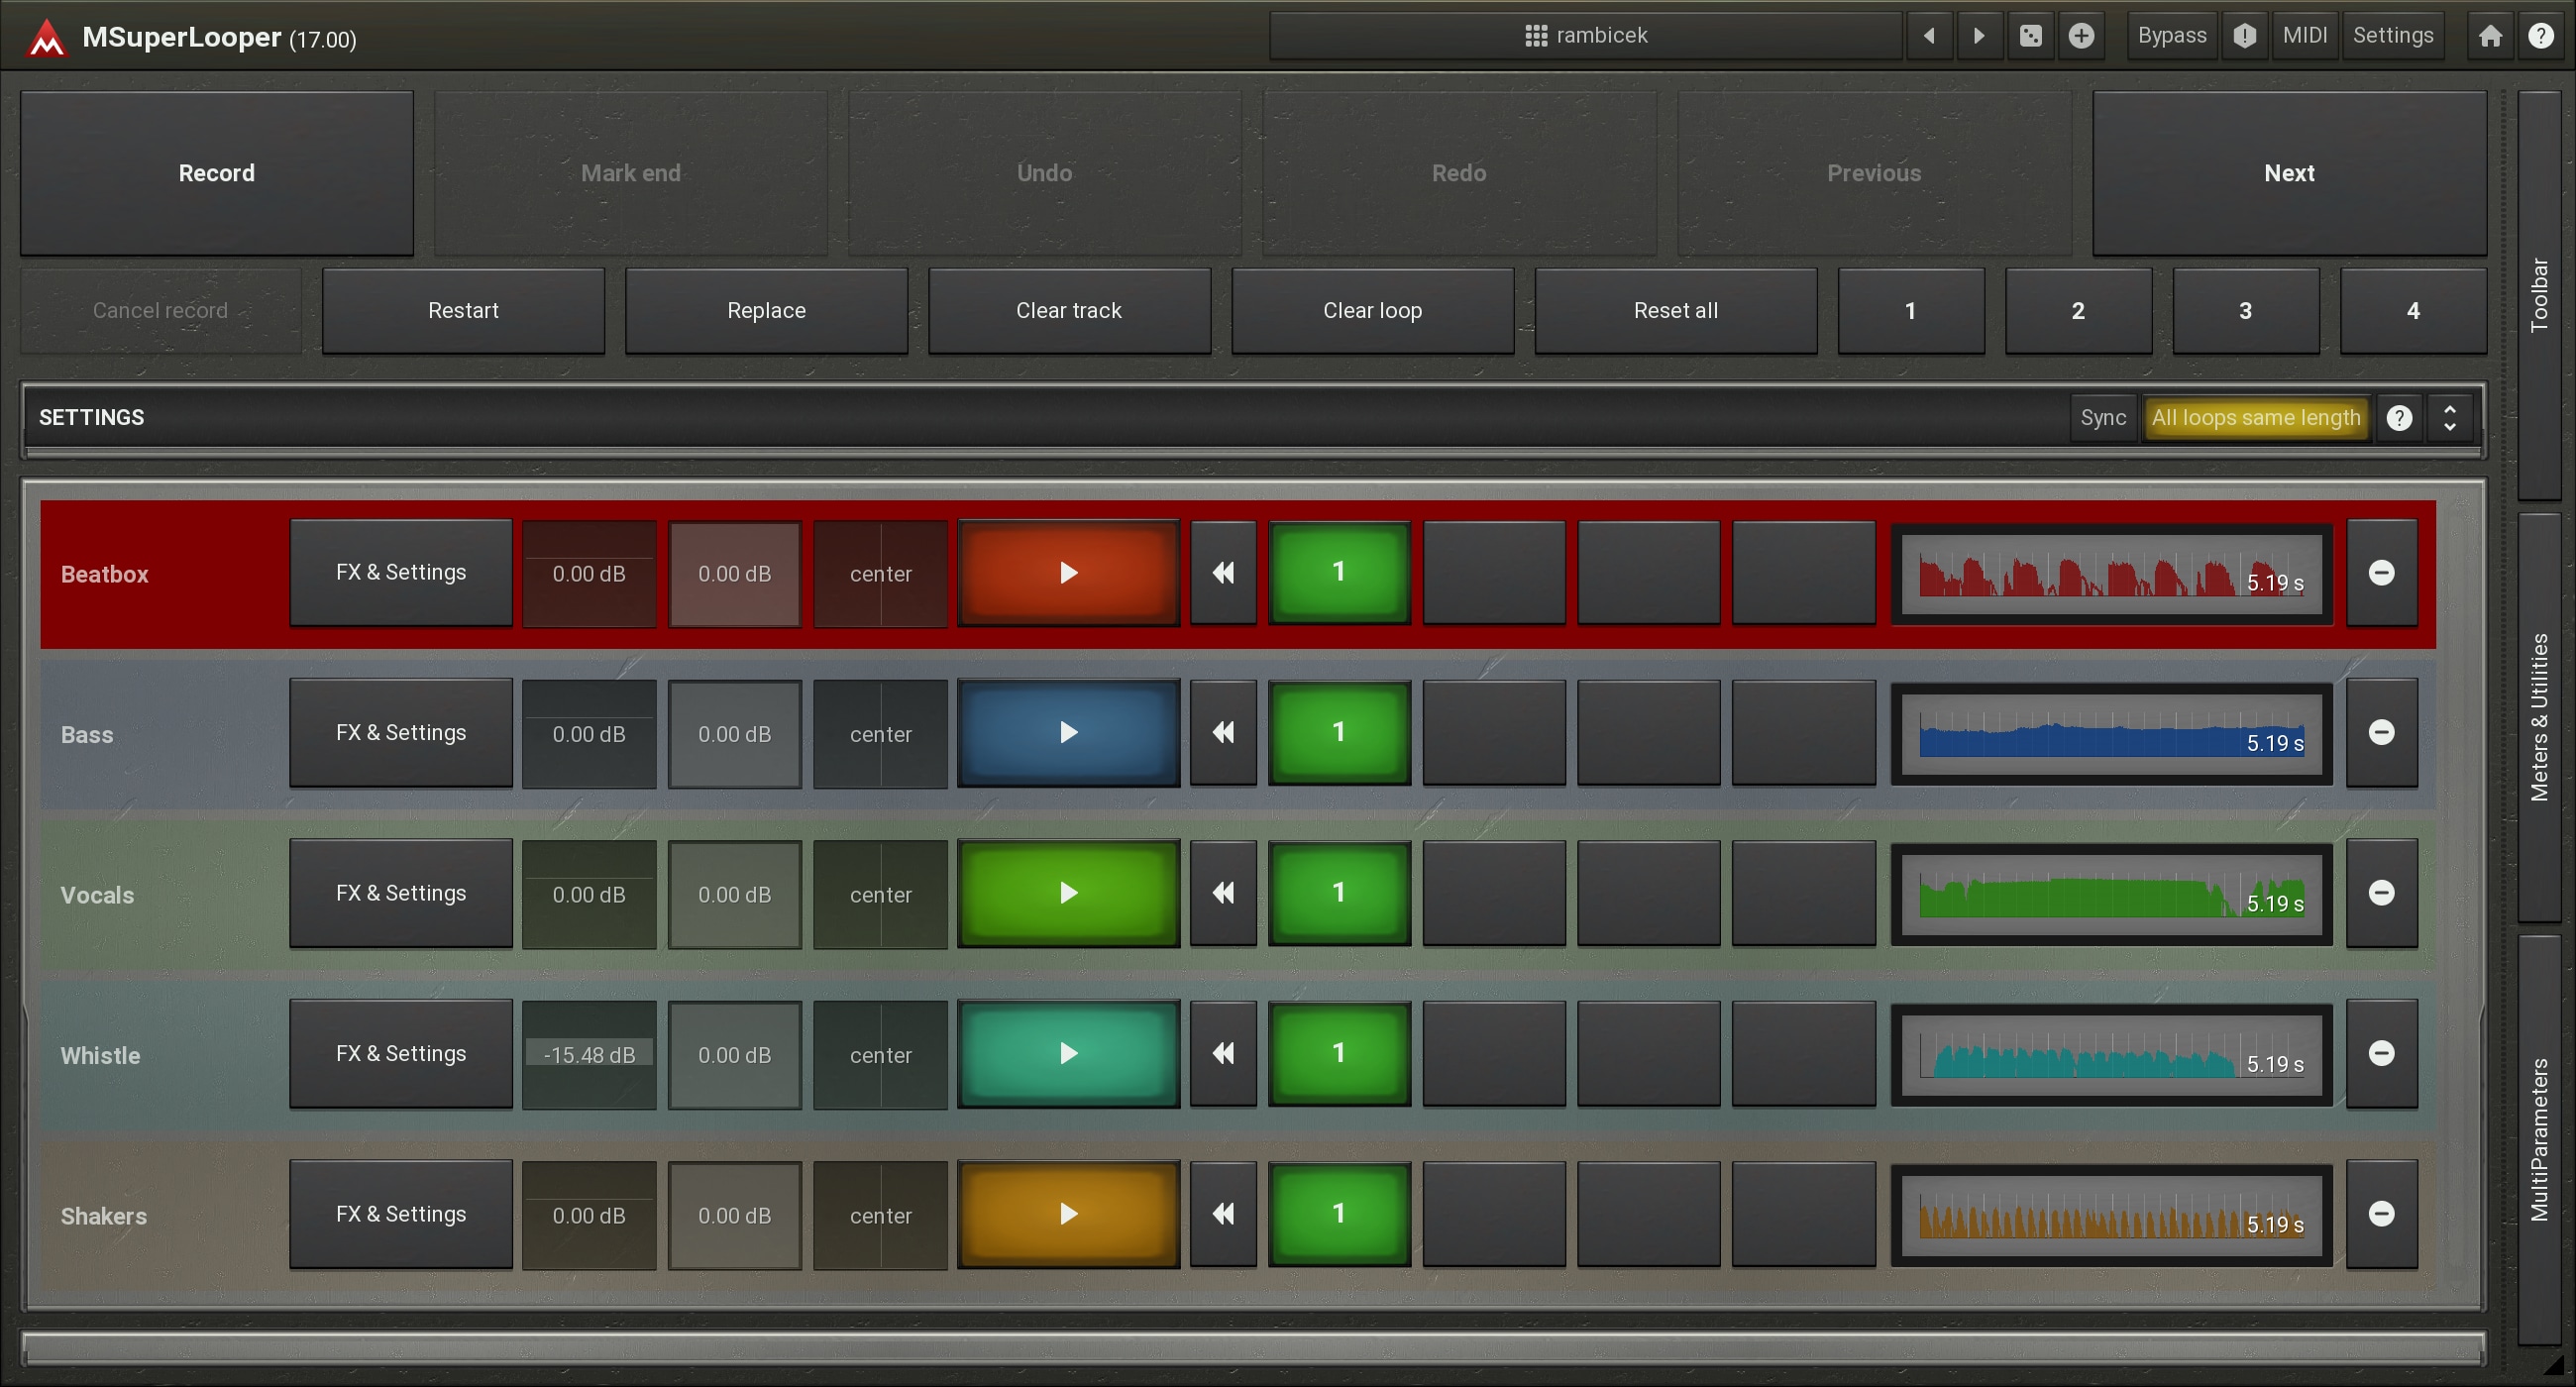
Task: Play the Vocals track
Action: (1068, 893)
